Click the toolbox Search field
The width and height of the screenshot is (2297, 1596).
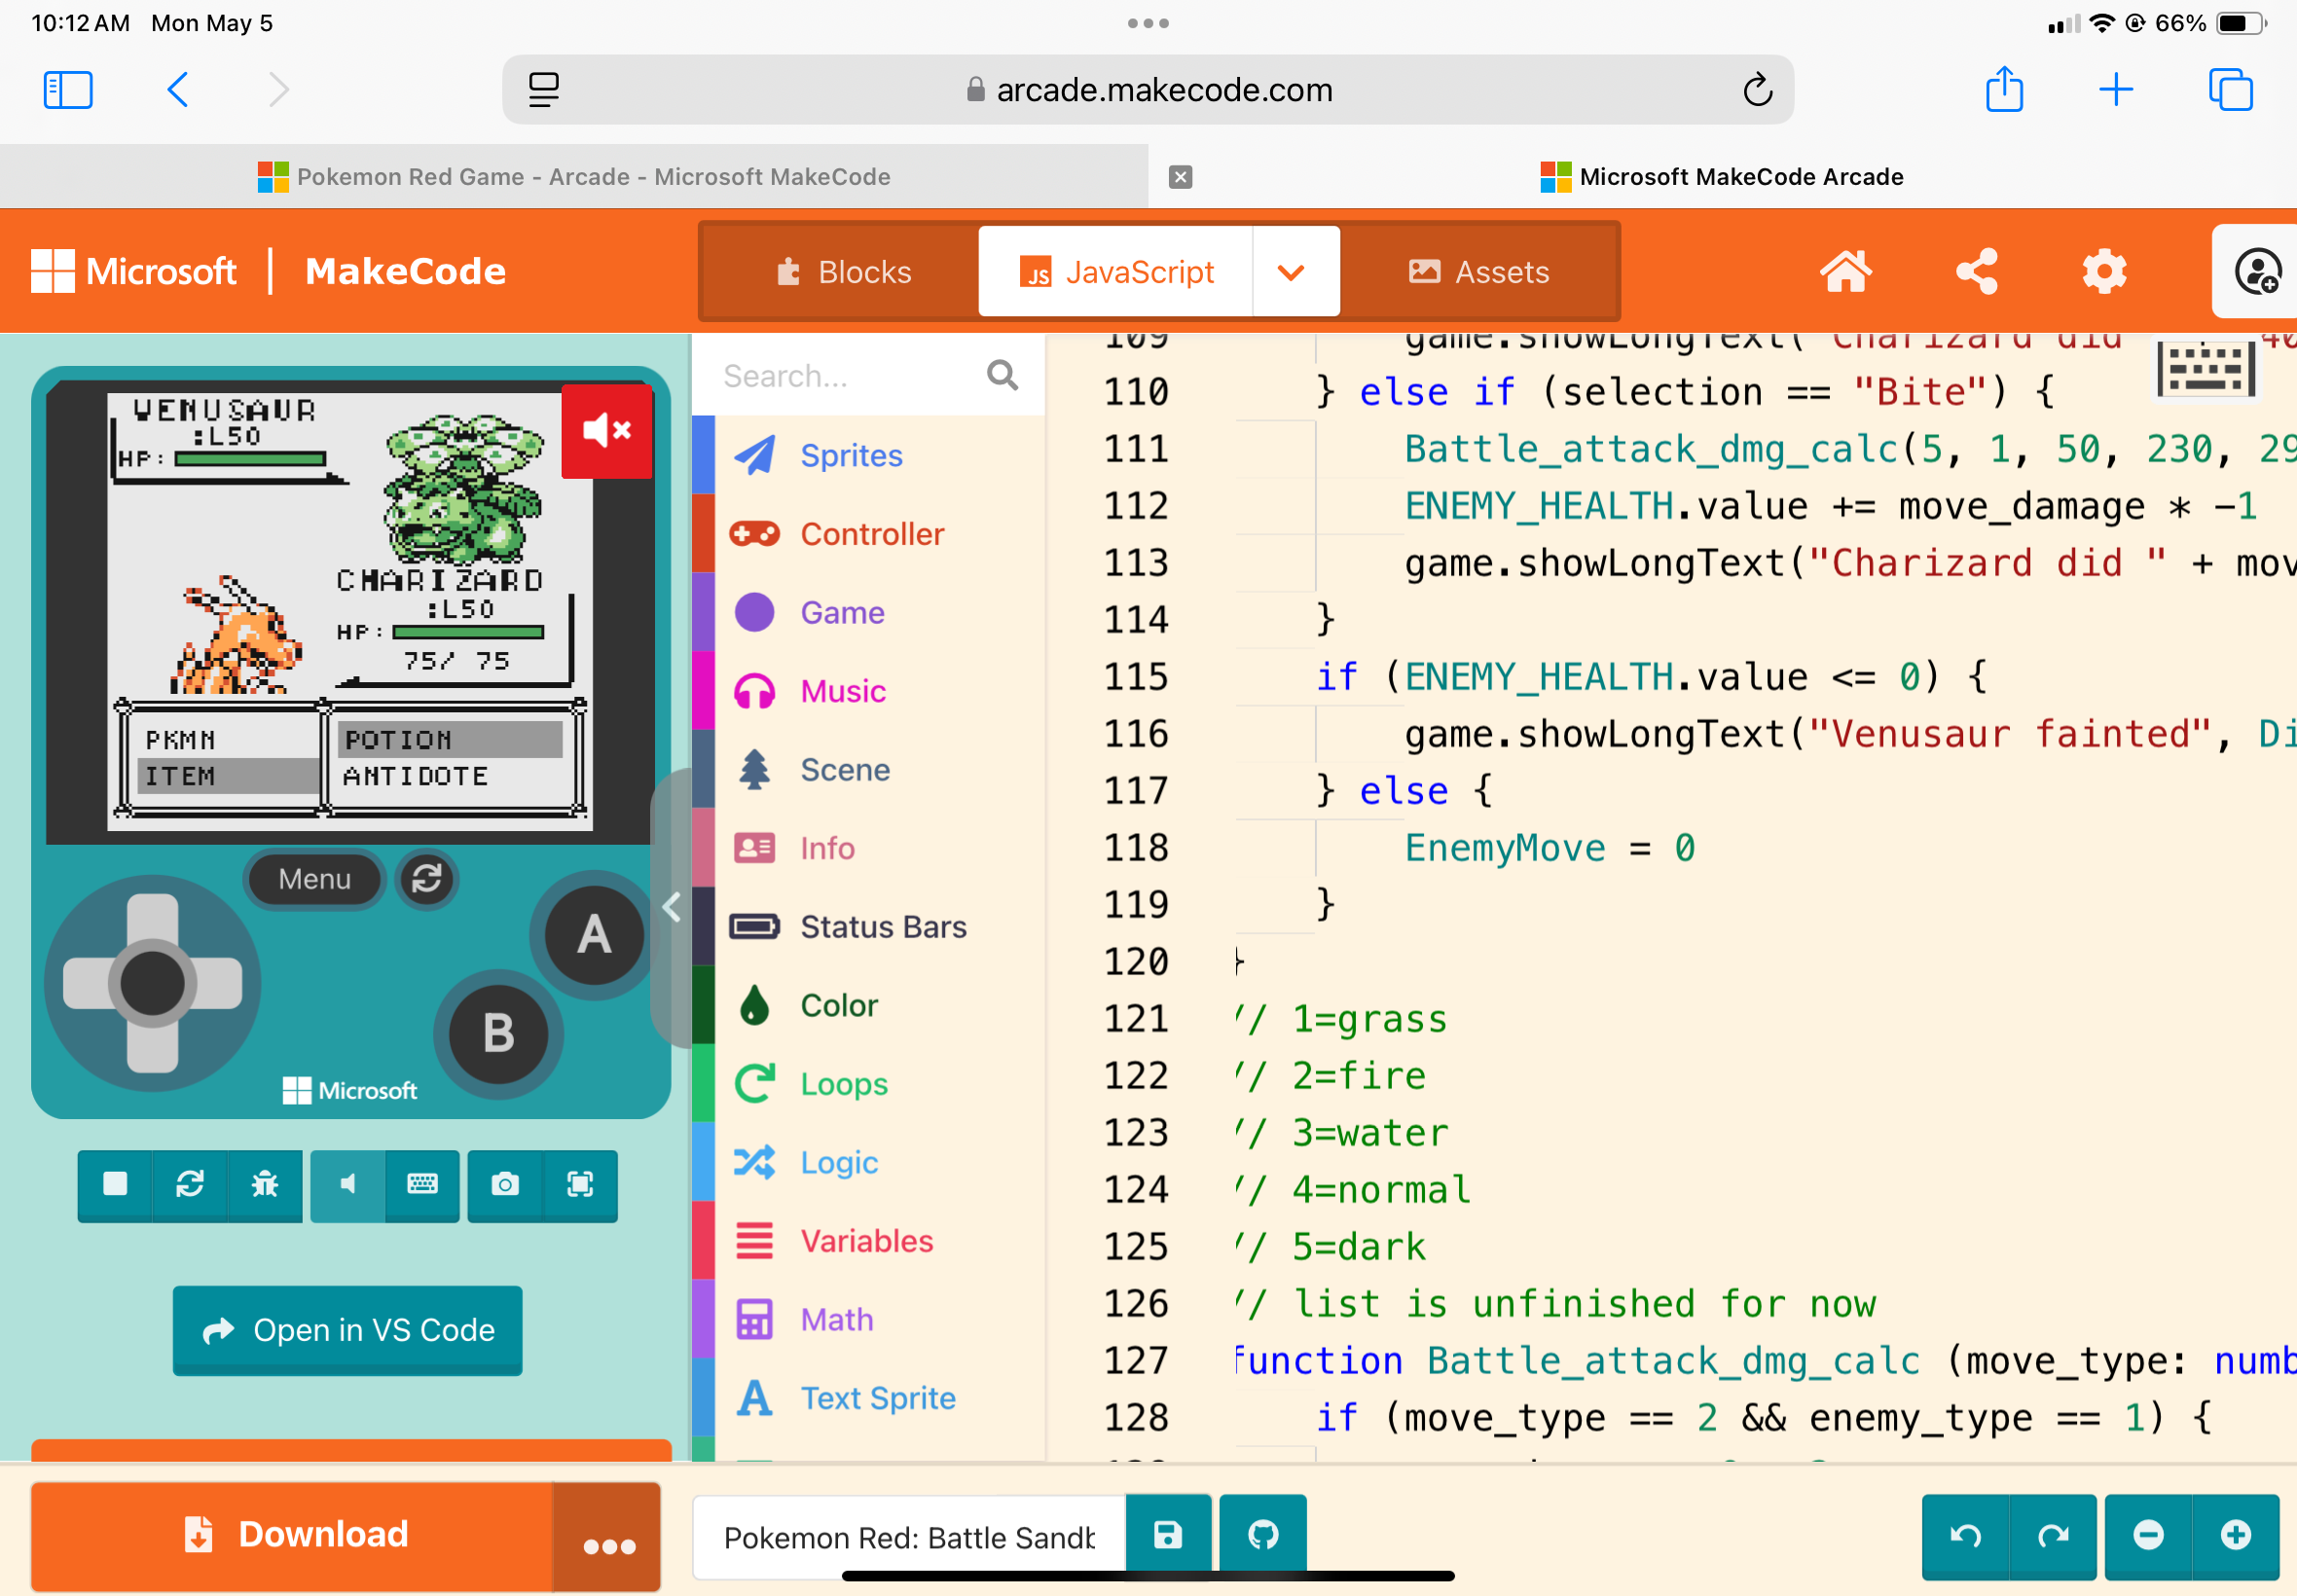pos(850,376)
